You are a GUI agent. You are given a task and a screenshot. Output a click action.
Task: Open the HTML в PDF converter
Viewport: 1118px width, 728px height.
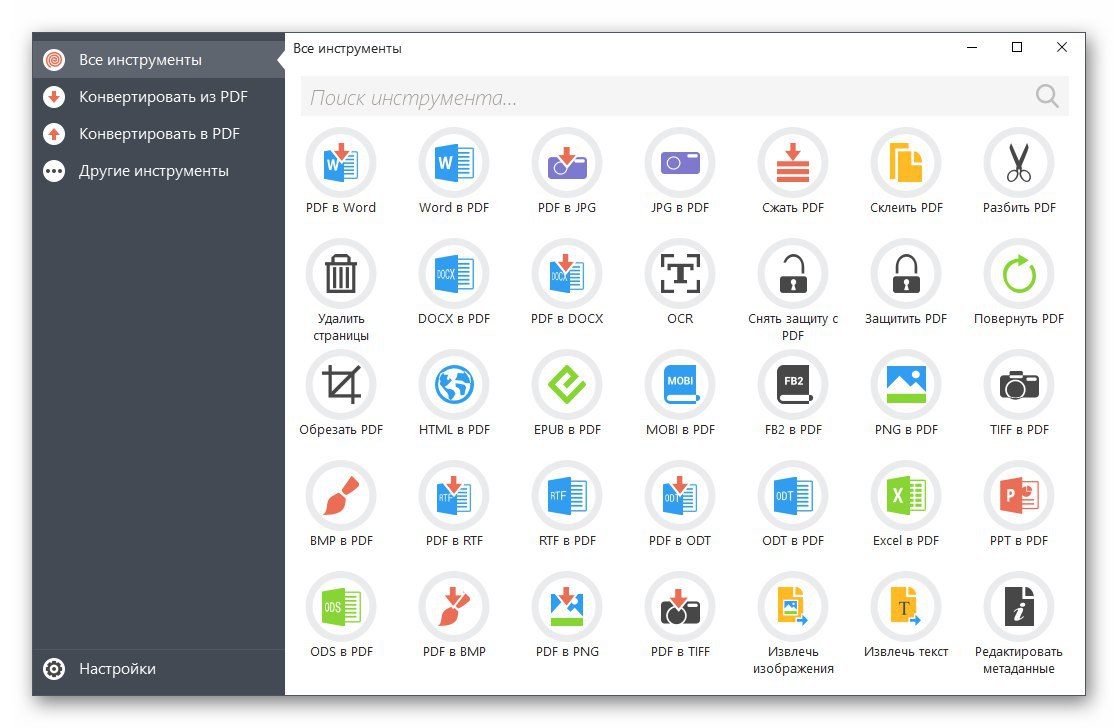click(x=454, y=385)
